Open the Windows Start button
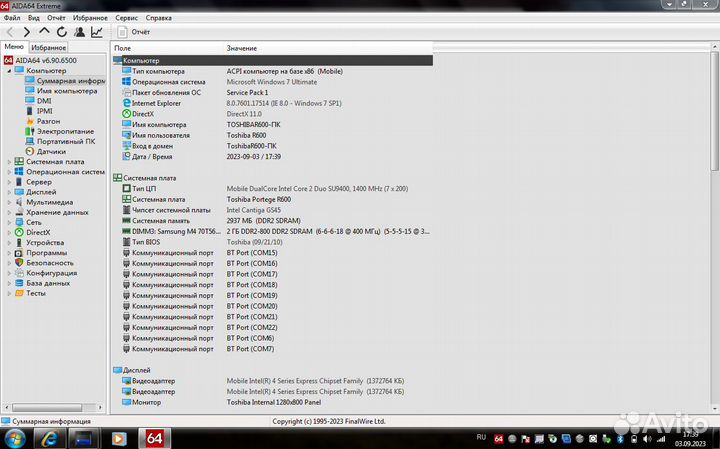 pos(15,439)
